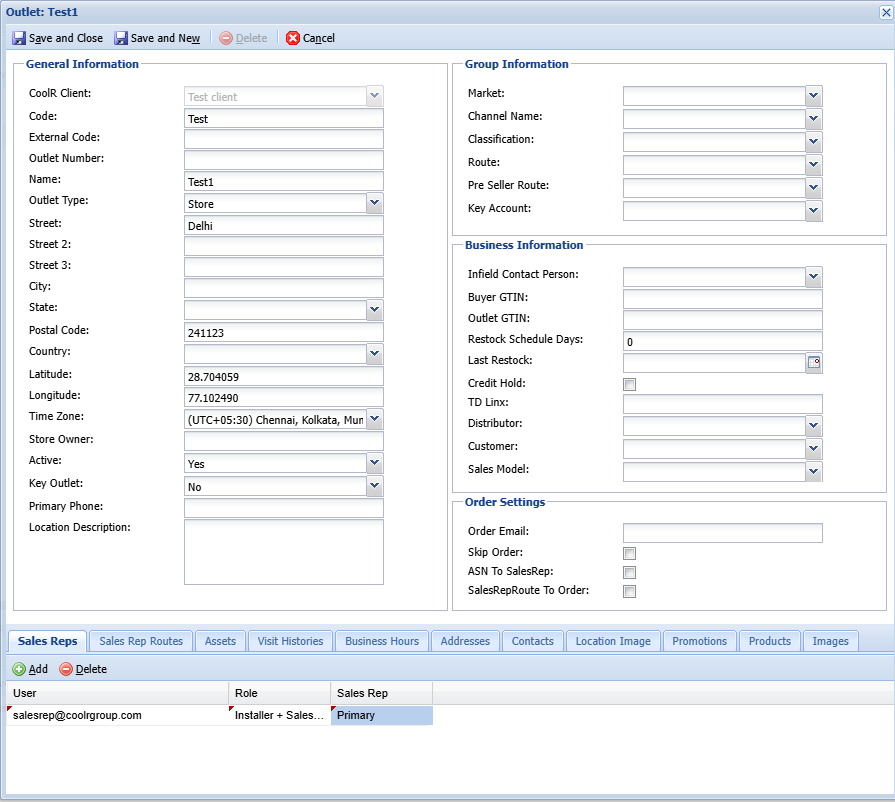The height and width of the screenshot is (802, 895).
Task: Click green Add icon in Sales Reps
Action: (19, 669)
